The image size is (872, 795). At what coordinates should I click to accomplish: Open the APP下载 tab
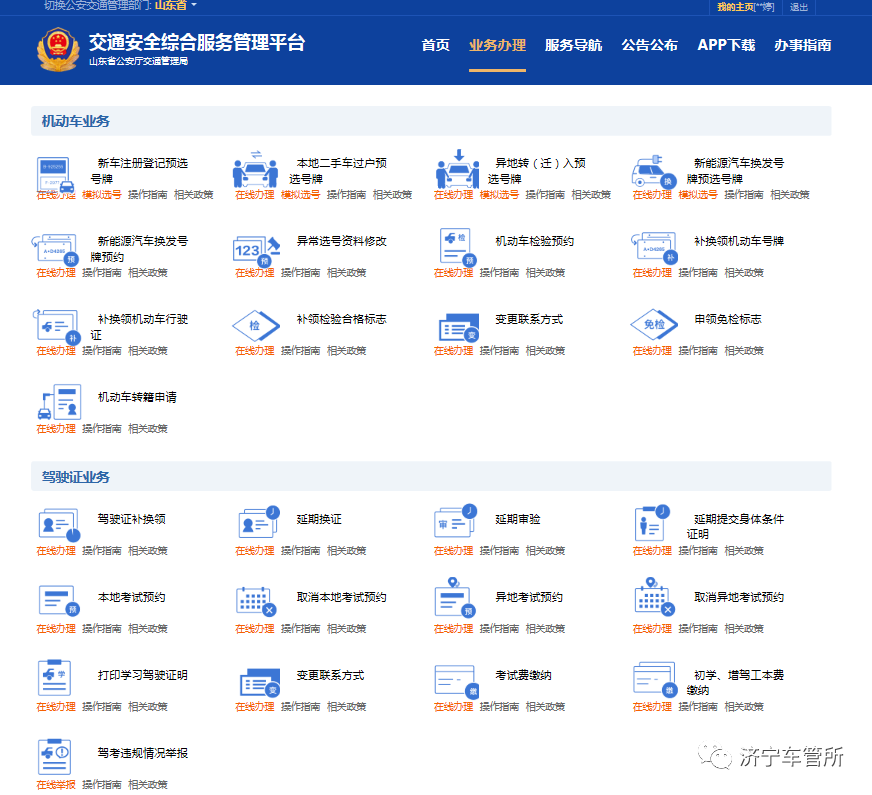726,45
